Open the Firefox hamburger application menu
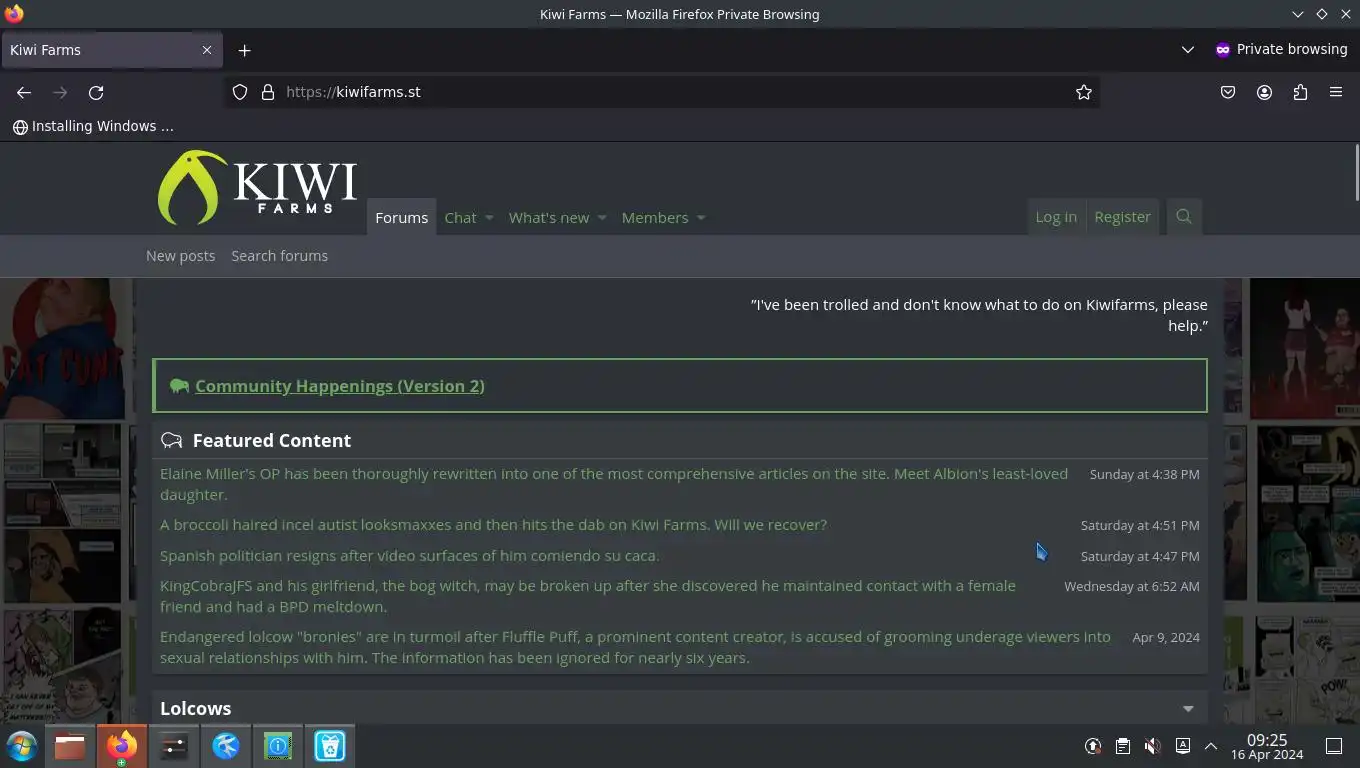1360x768 pixels. (1336, 92)
